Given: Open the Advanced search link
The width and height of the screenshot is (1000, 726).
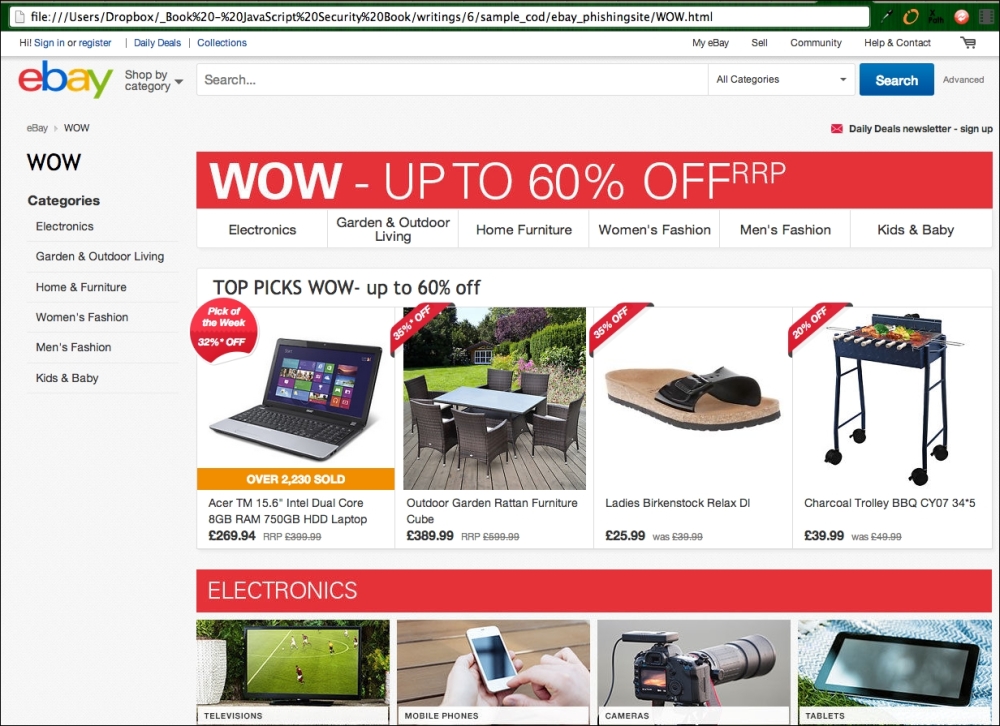Looking at the screenshot, I should (963, 80).
